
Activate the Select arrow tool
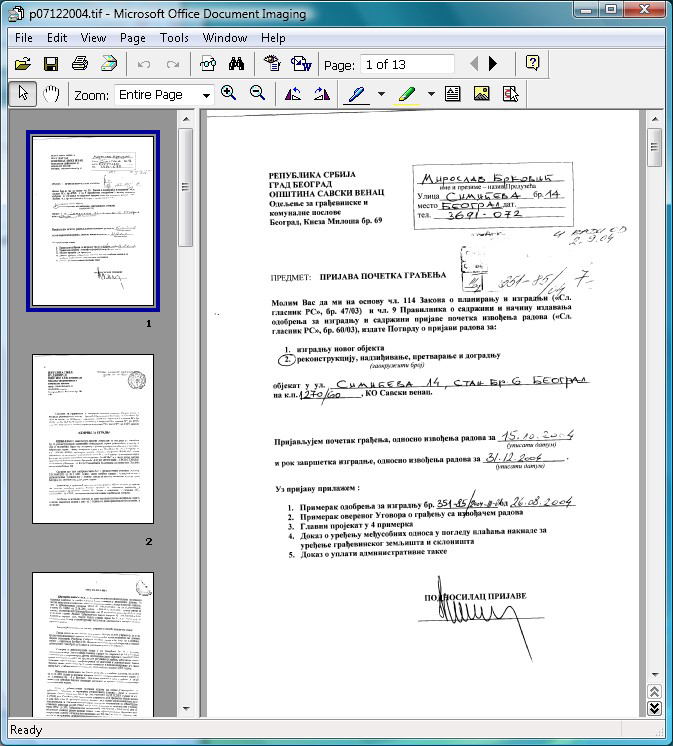pos(22,94)
